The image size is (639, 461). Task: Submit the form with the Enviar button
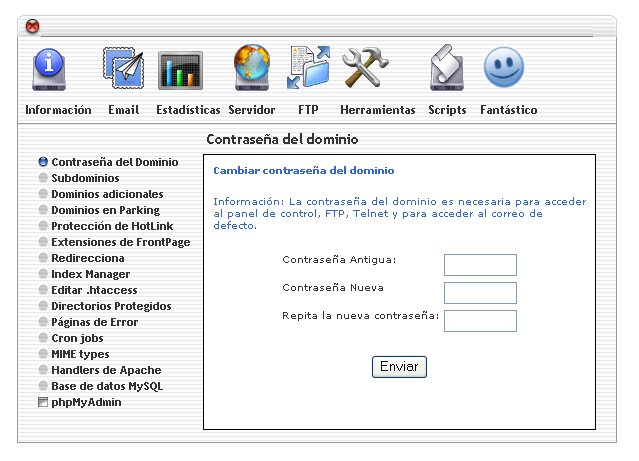[x=399, y=367]
